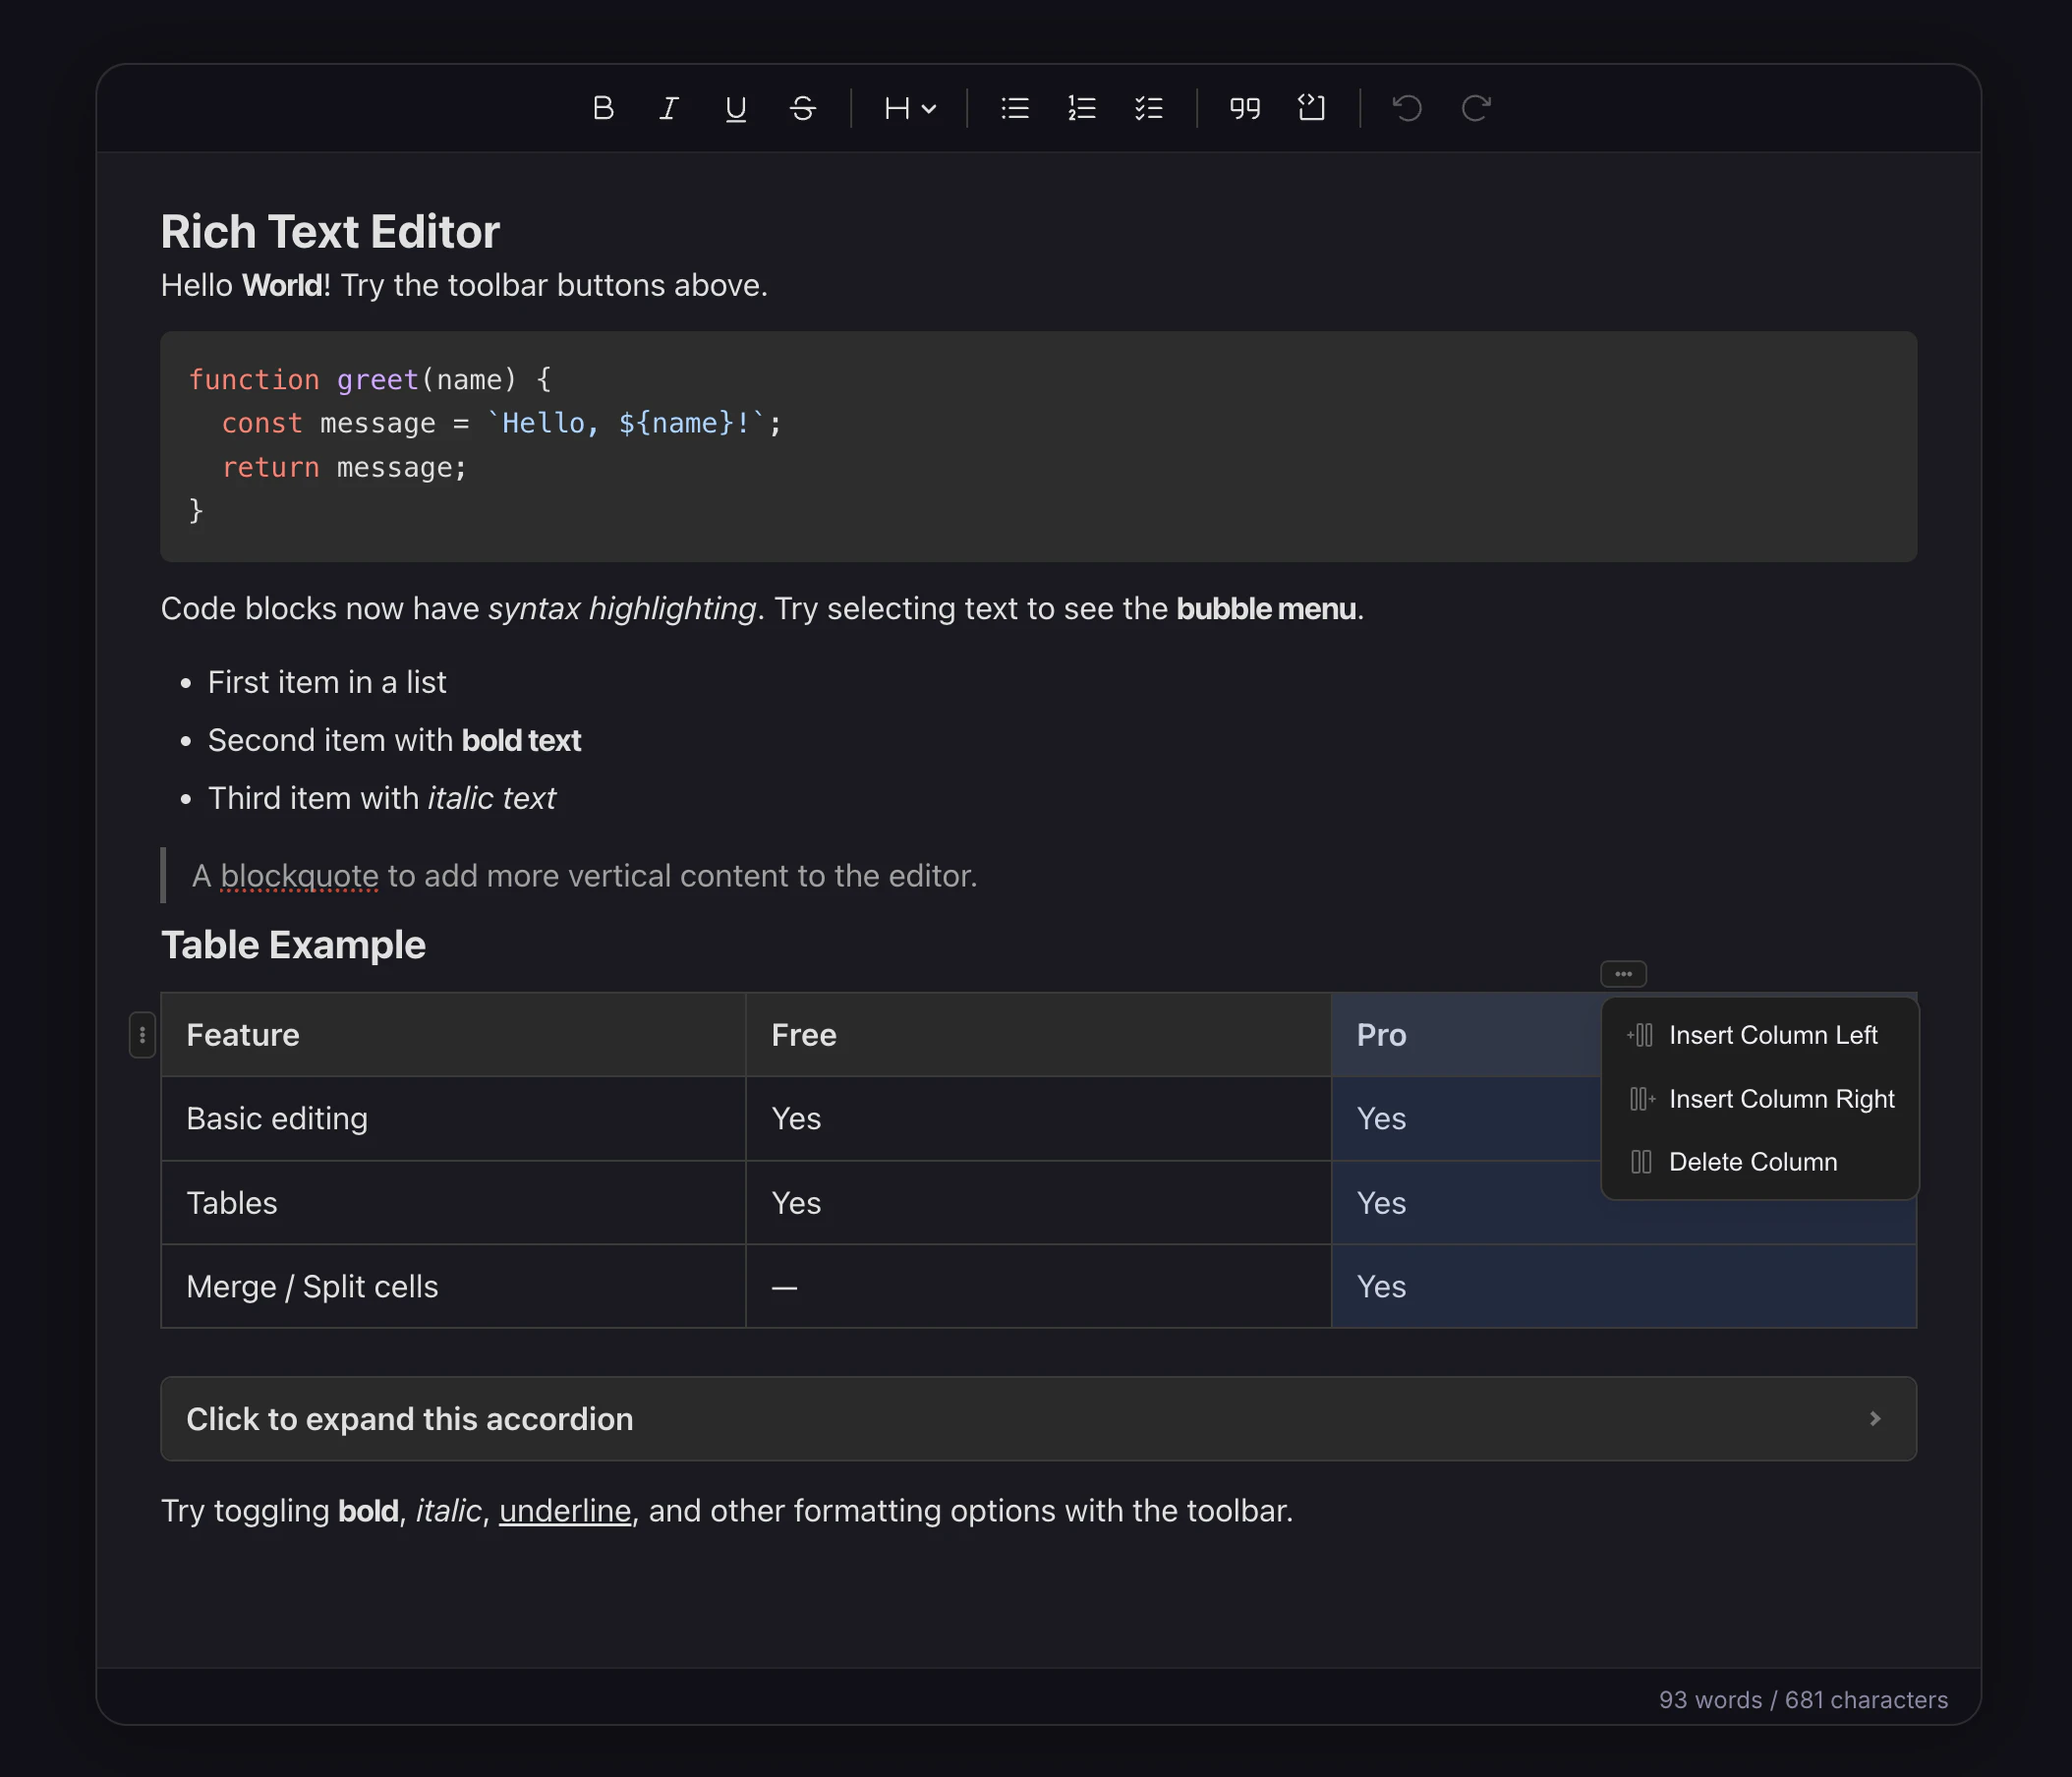Expand the accordion chevron arrow
Image resolution: width=2072 pixels, height=1777 pixels.
pyautogui.click(x=1874, y=1418)
